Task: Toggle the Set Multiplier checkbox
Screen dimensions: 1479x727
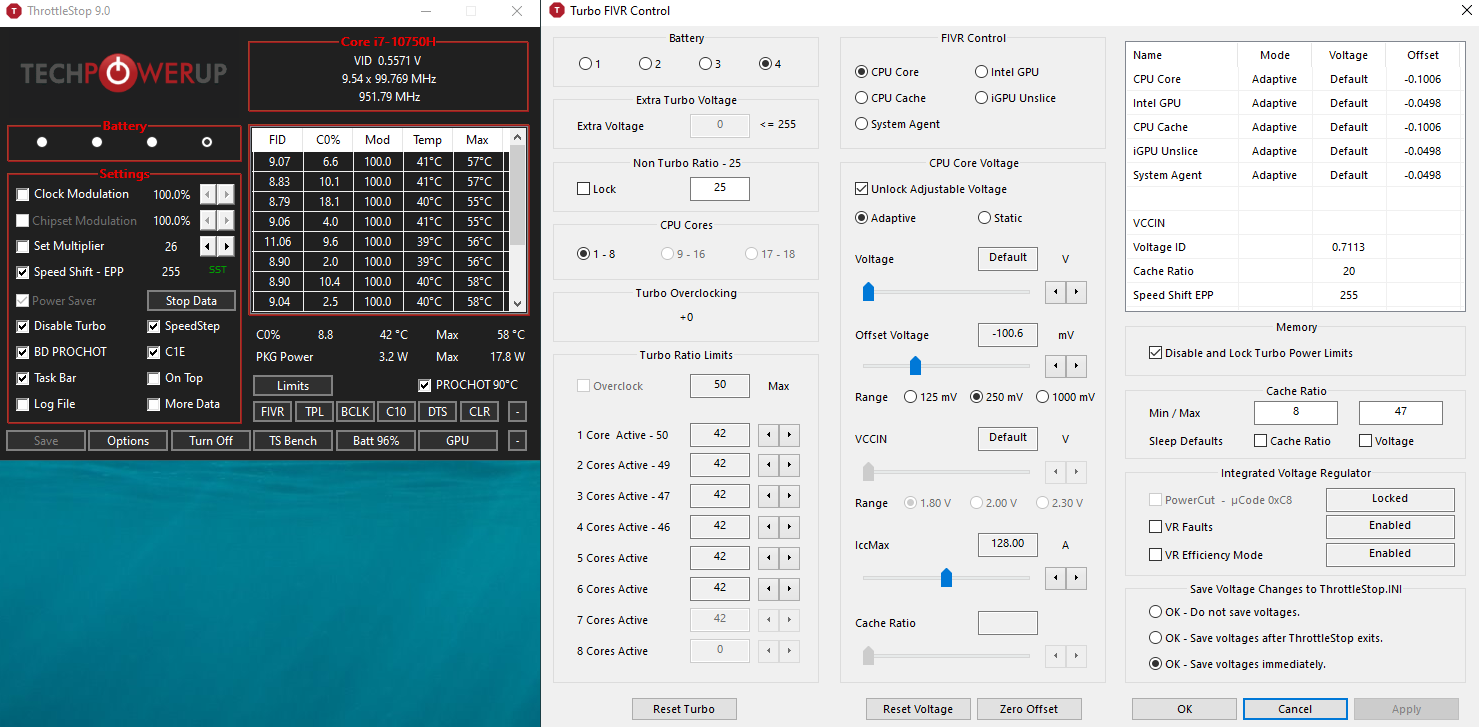Action: click(23, 246)
